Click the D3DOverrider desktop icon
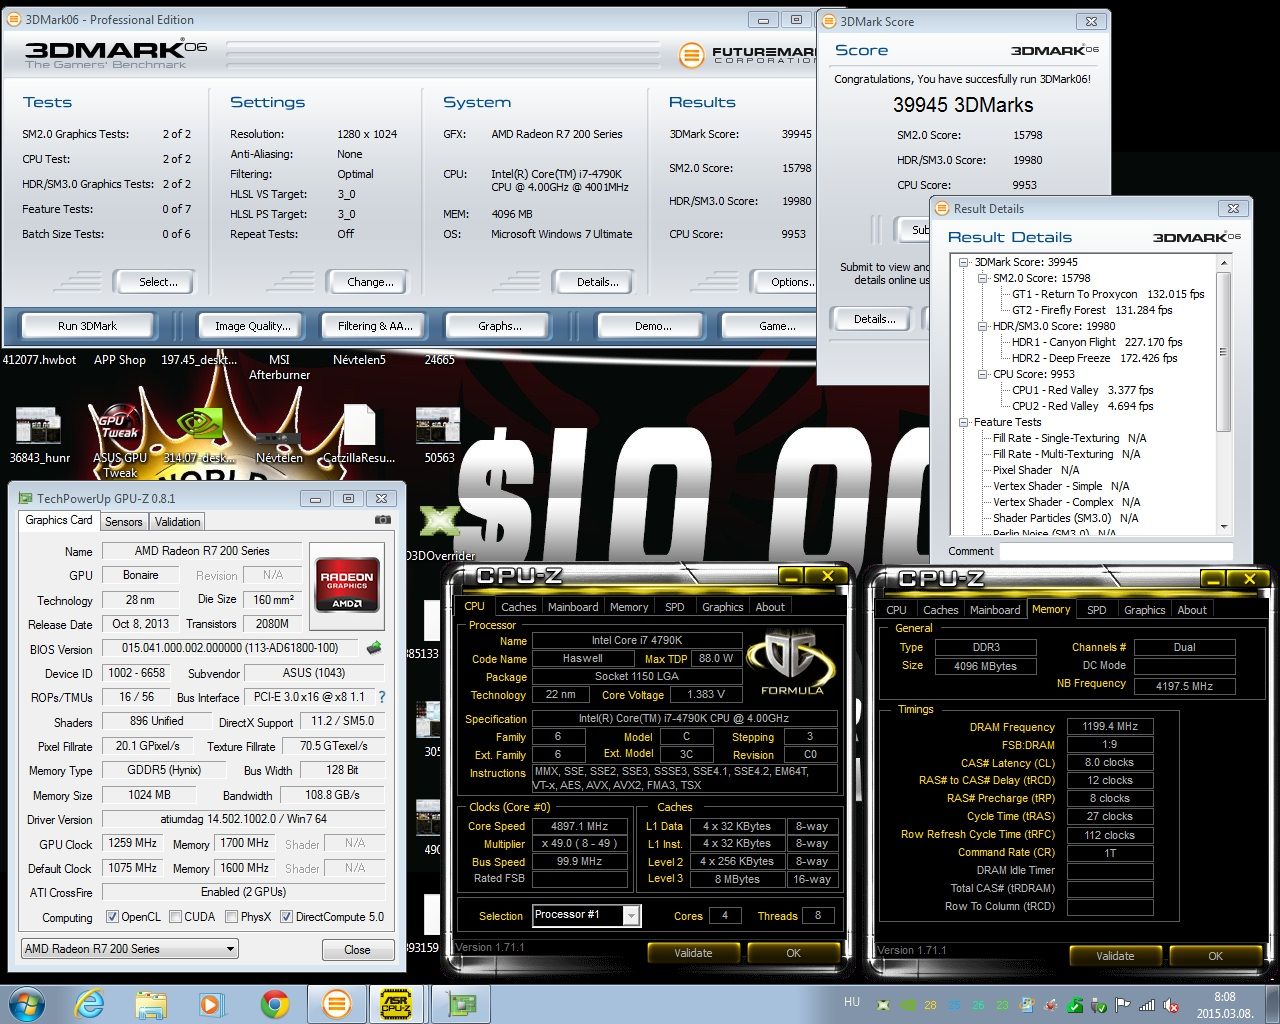 click(x=439, y=534)
